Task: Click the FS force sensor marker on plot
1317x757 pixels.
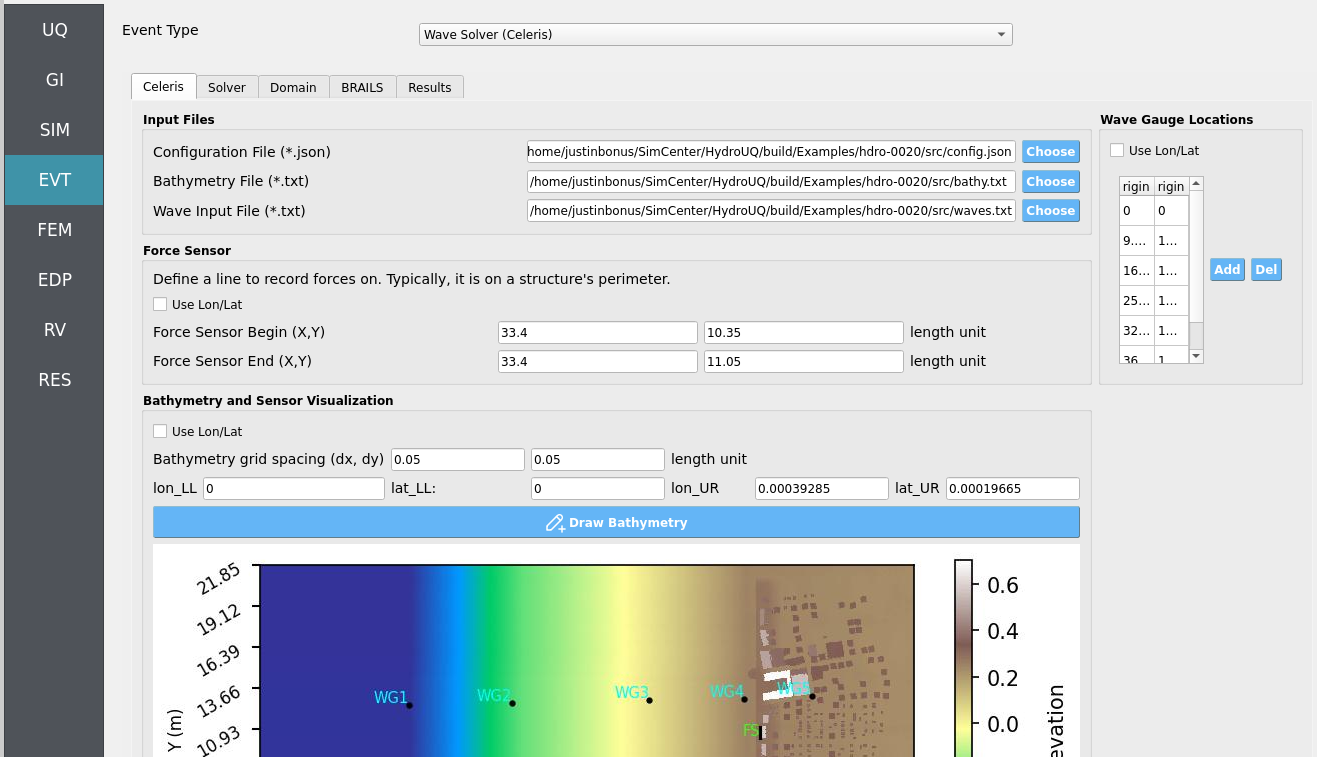Action: click(762, 732)
